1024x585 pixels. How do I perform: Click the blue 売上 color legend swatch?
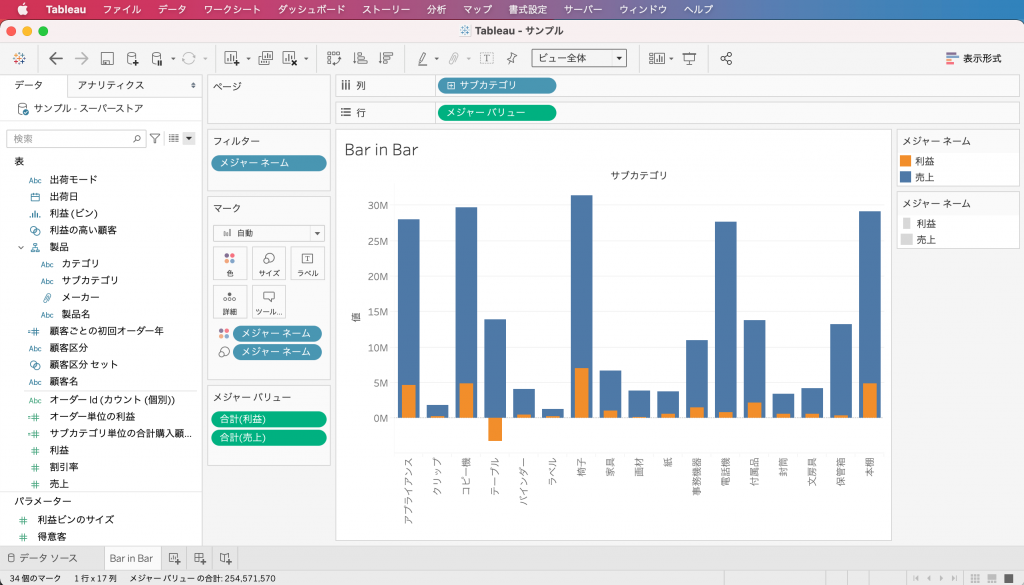905,177
